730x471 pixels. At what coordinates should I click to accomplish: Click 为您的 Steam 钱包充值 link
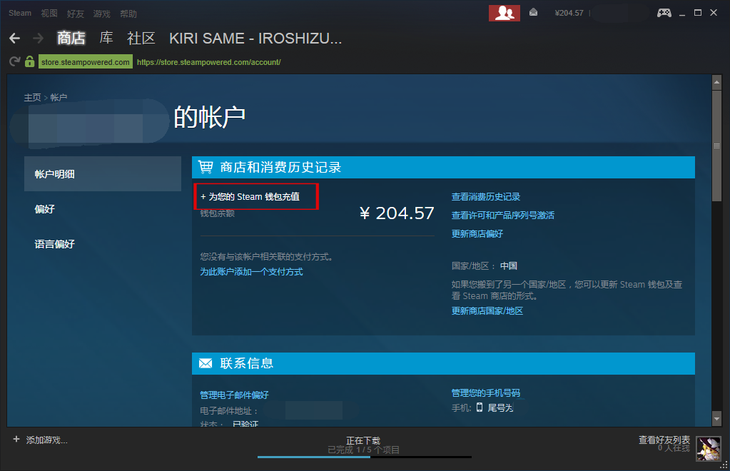coord(250,196)
